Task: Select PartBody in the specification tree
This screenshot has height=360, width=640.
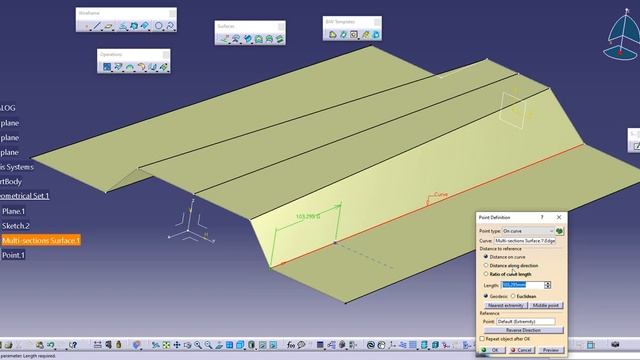Action: (x=11, y=181)
